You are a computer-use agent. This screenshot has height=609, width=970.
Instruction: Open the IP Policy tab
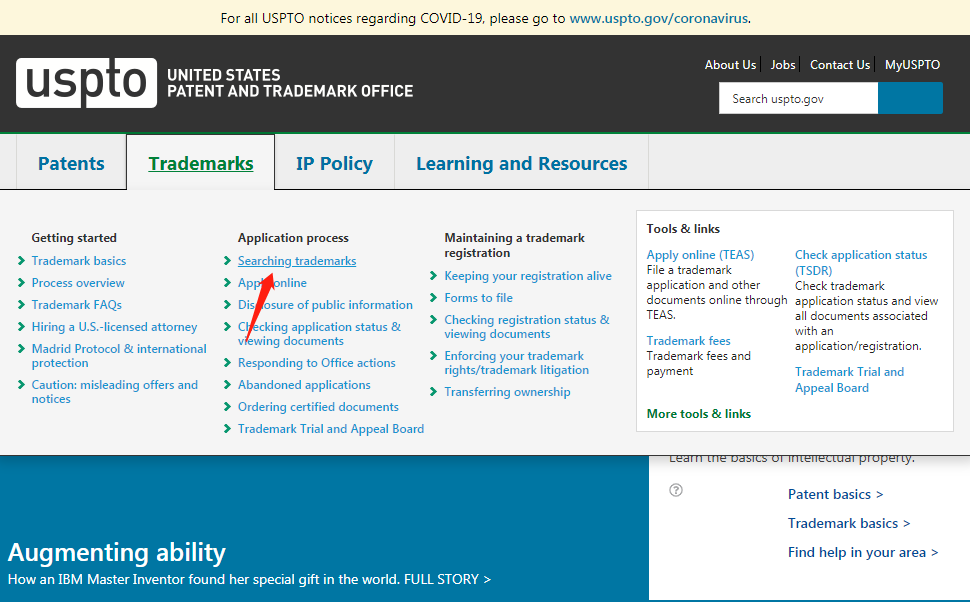[x=335, y=163]
